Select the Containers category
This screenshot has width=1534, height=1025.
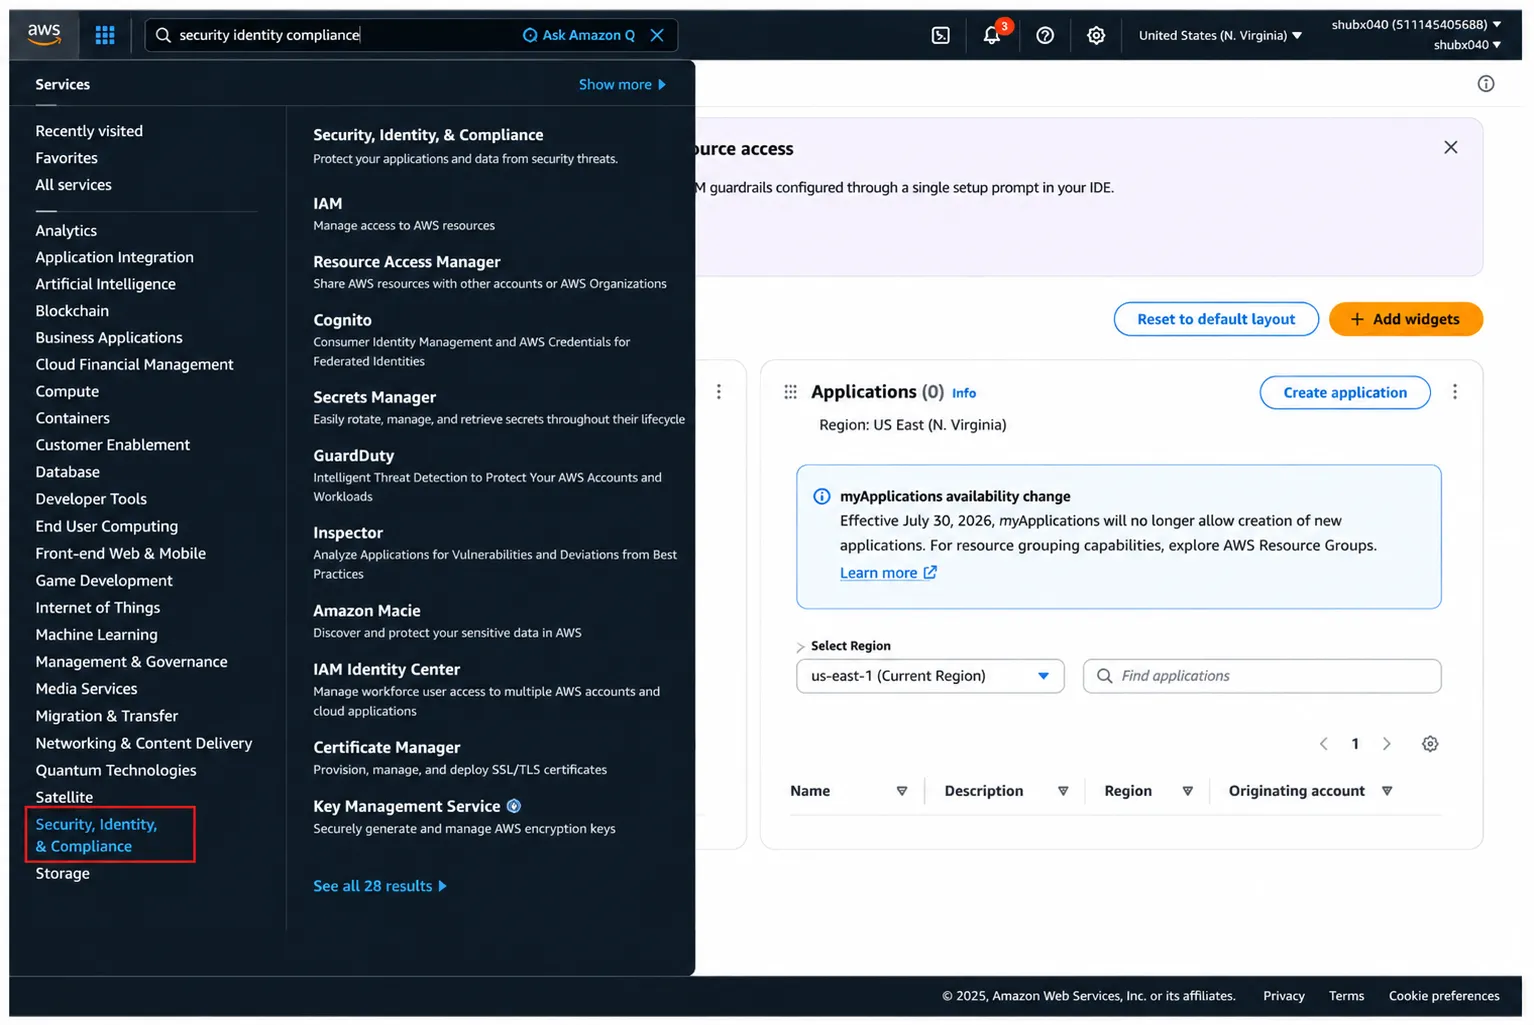73,419
